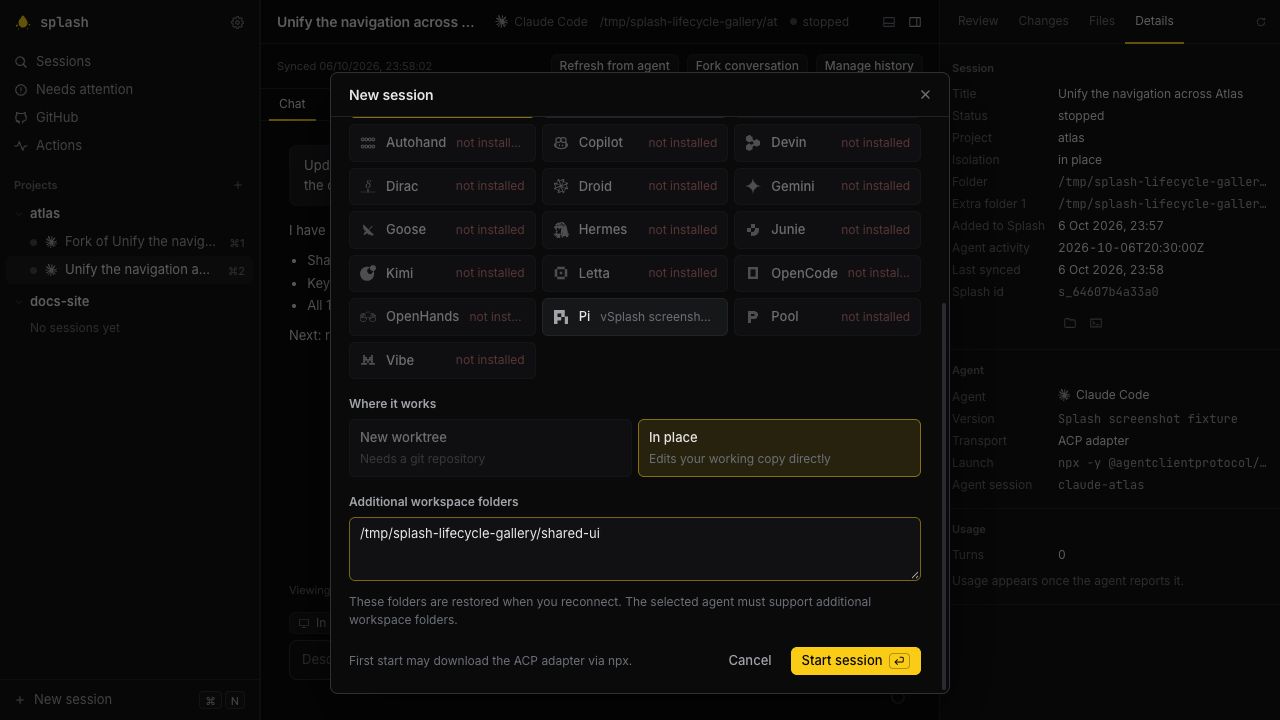Choose the New worktree option
The height and width of the screenshot is (720, 1280).
click(x=490, y=448)
